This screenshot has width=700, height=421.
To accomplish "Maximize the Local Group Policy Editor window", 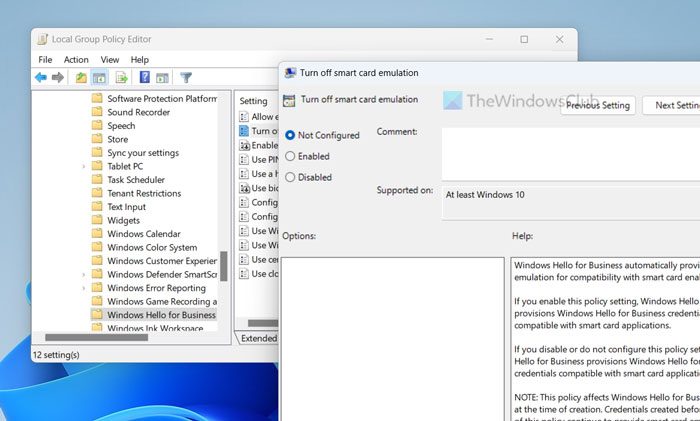I will point(524,39).
